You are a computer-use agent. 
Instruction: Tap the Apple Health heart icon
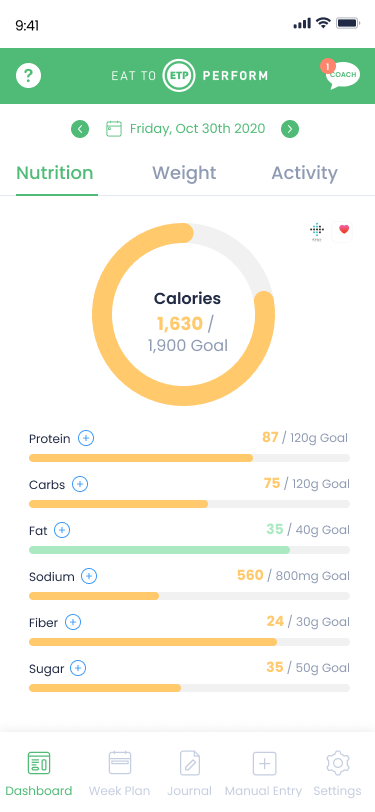342,231
